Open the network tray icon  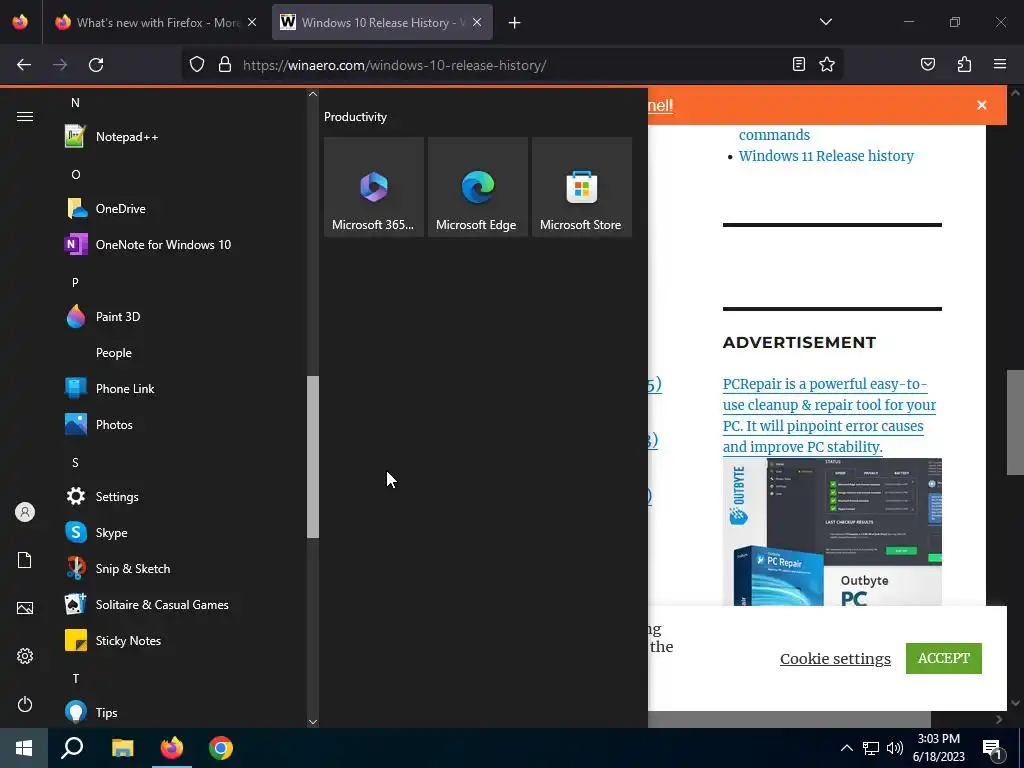[x=871, y=748]
